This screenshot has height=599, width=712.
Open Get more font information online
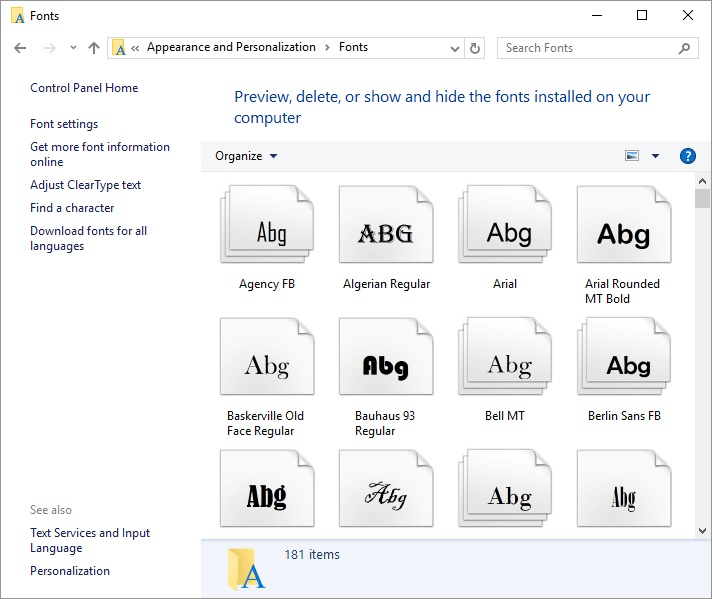coord(100,154)
